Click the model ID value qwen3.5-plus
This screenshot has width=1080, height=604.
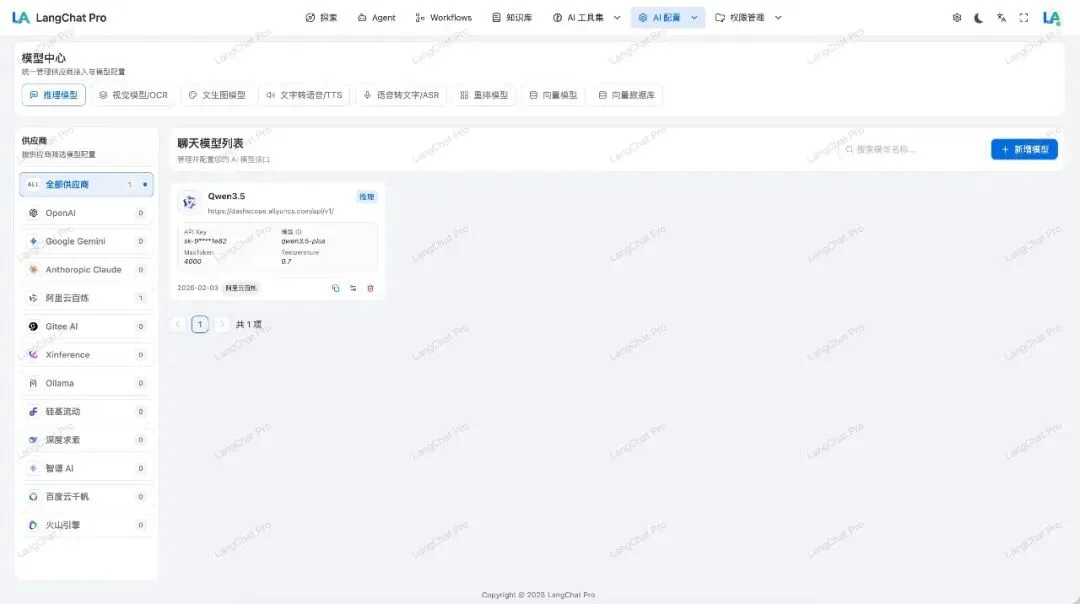tap(303, 241)
